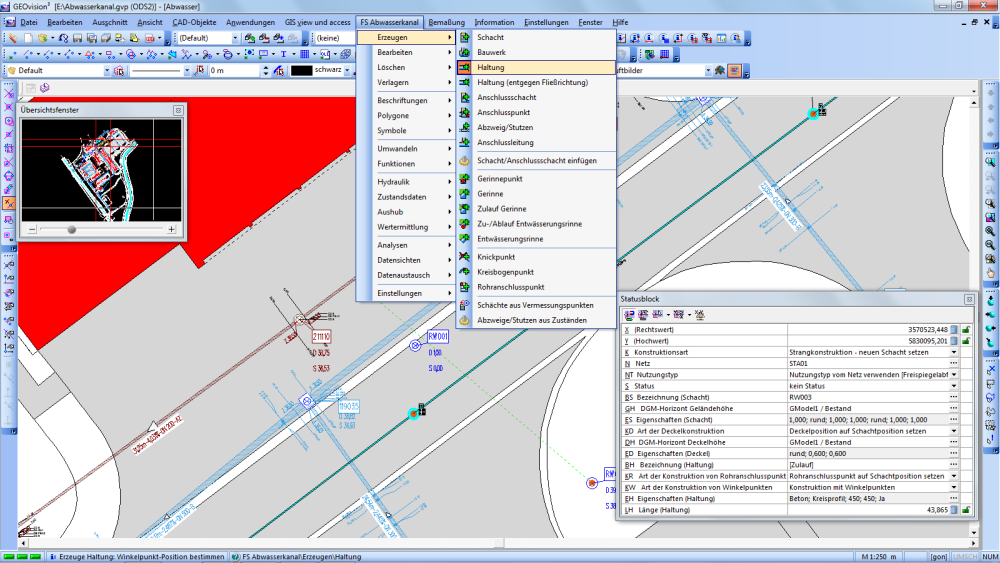Open the Status dropdown in Statusblock

(x=954, y=386)
